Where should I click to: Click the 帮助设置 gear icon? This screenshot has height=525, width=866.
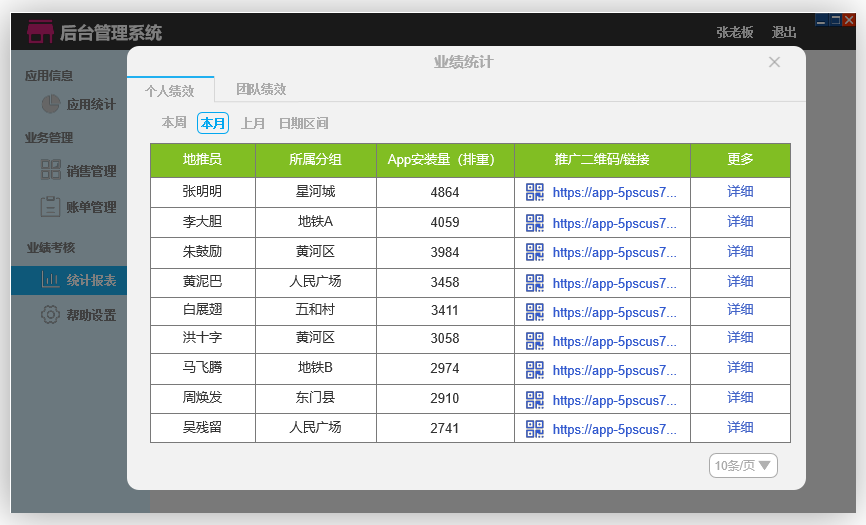[50, 315]
